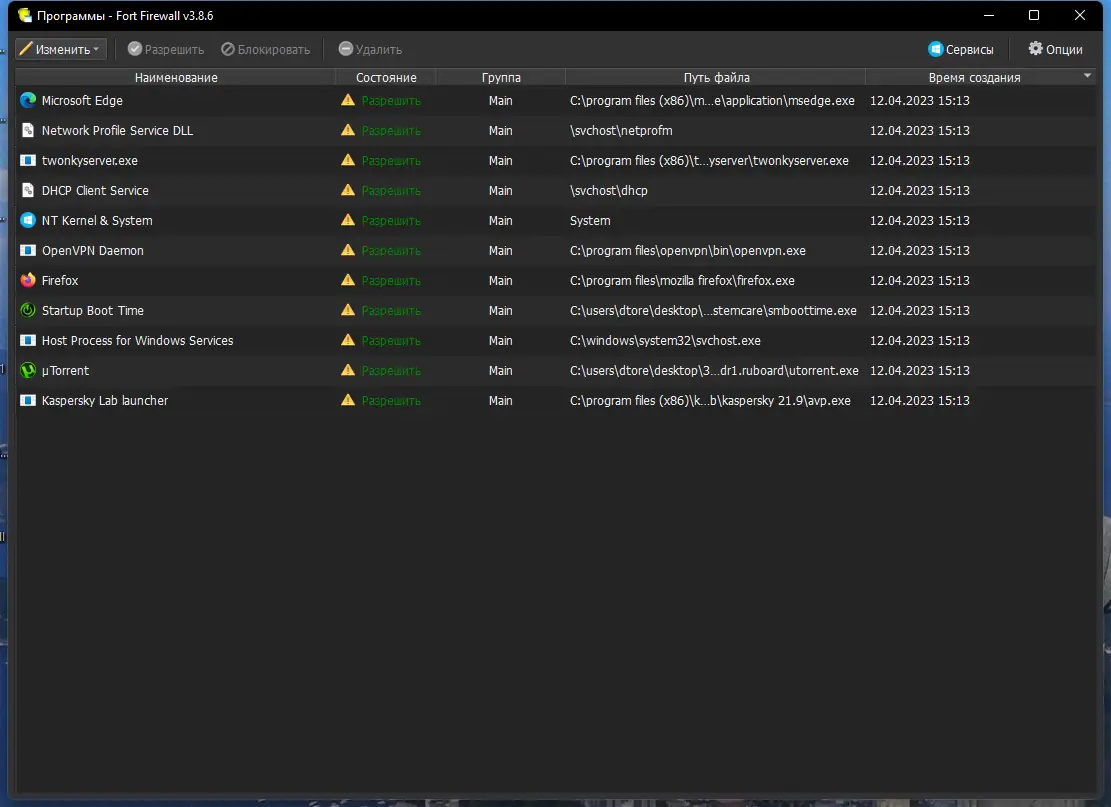Select the Microsoft Edge row name
This screenshot has height=807, width=1111.
[x=82, y=101]
